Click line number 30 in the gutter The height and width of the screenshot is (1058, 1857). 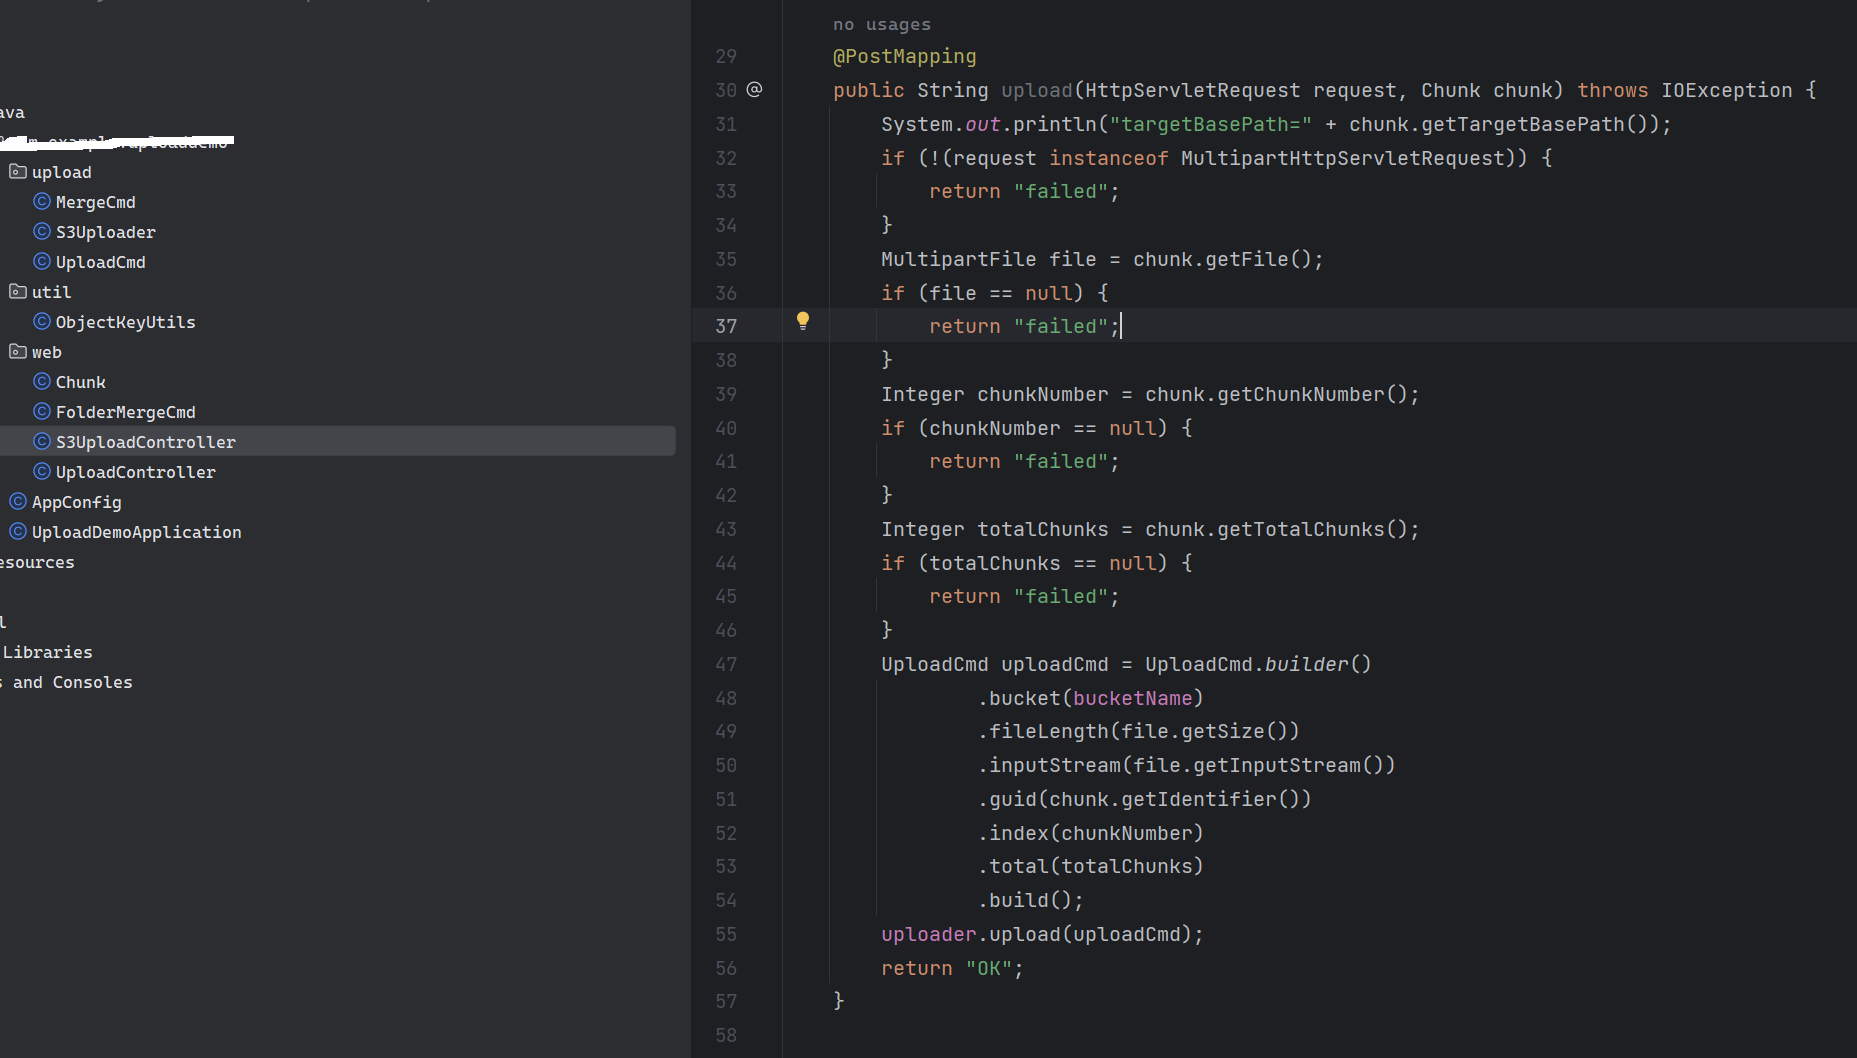click(x=726, y=90)
